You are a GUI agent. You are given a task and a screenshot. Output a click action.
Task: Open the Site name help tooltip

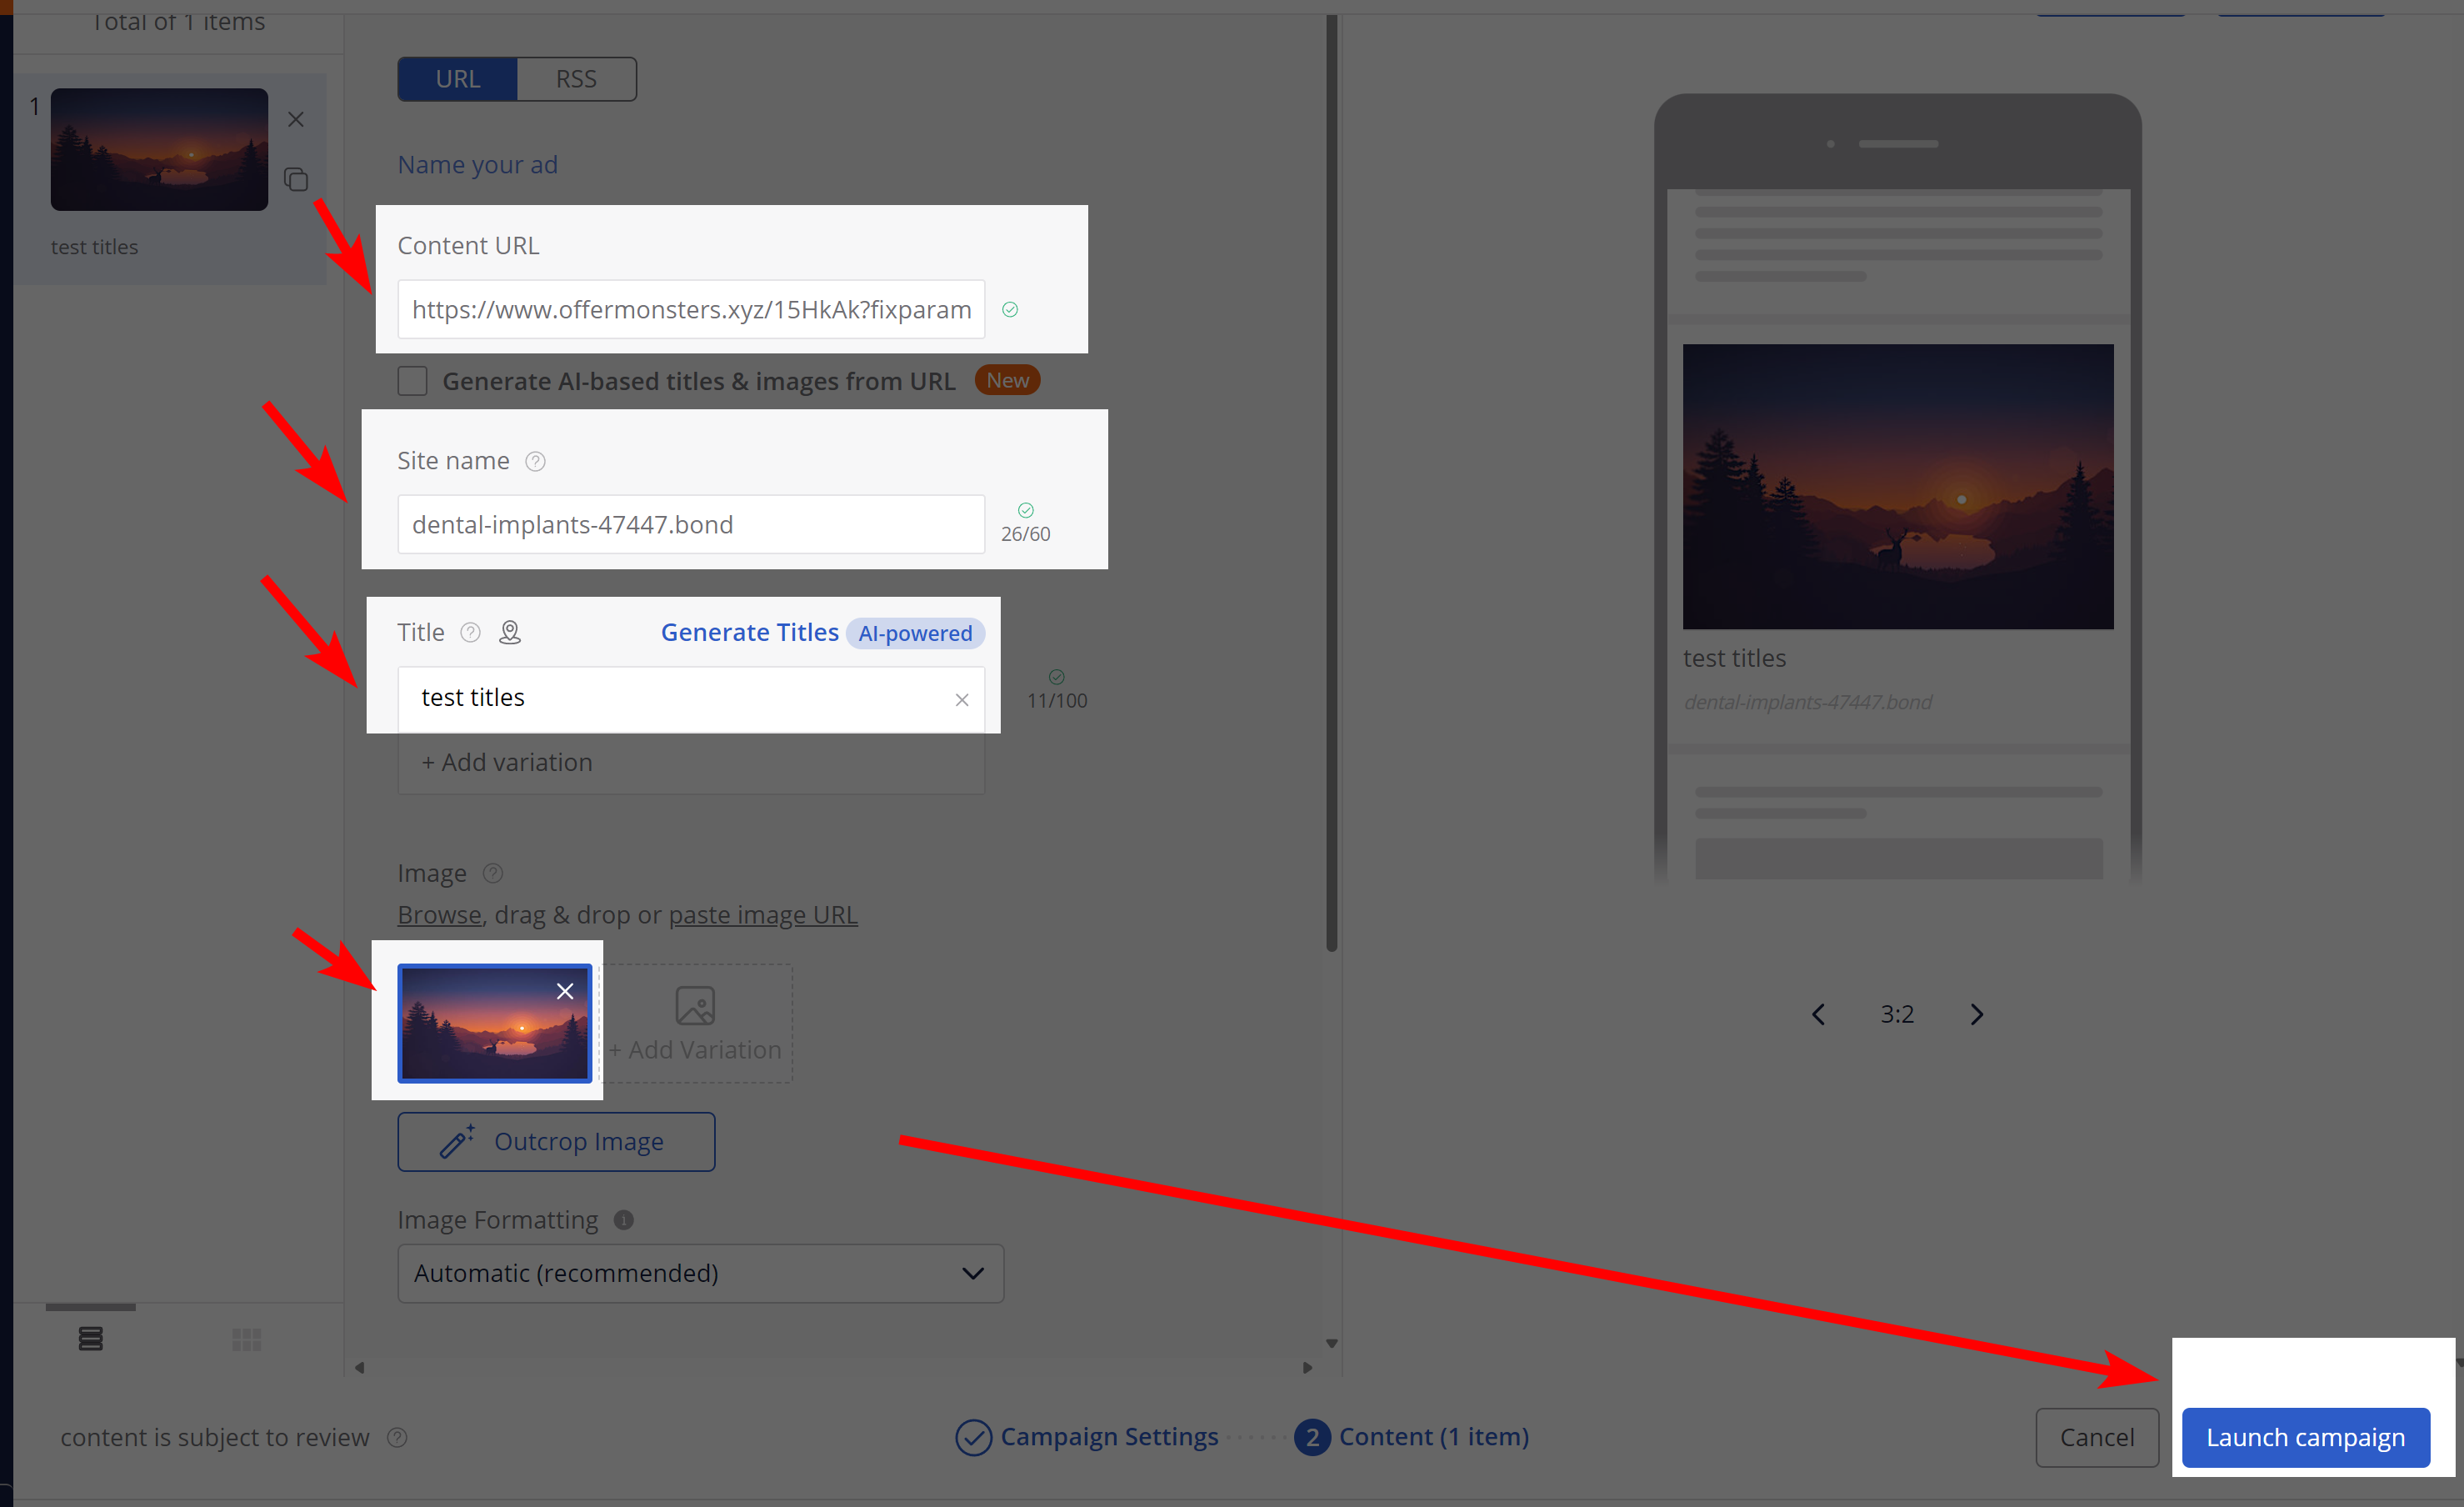coord(535,462)
